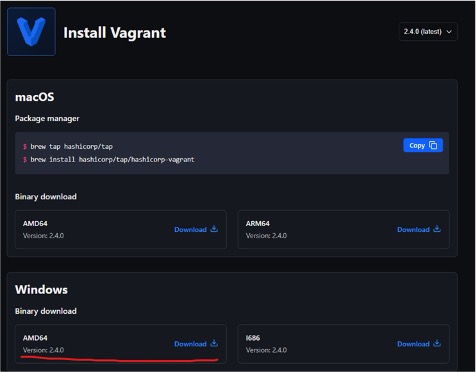The image size is (476, 372).
Task: Expand the version selector chevron arrow
Action: [x=449, y=32]
